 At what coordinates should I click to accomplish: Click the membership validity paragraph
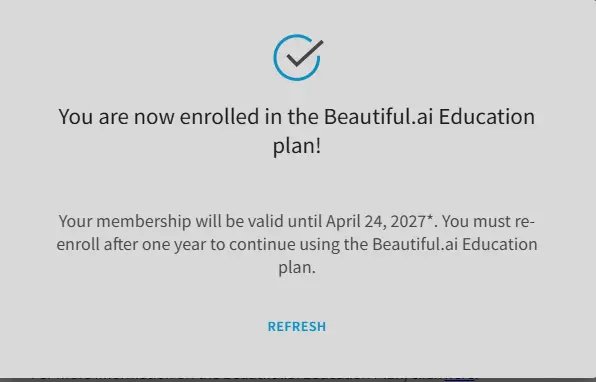(x=297, y=244)
